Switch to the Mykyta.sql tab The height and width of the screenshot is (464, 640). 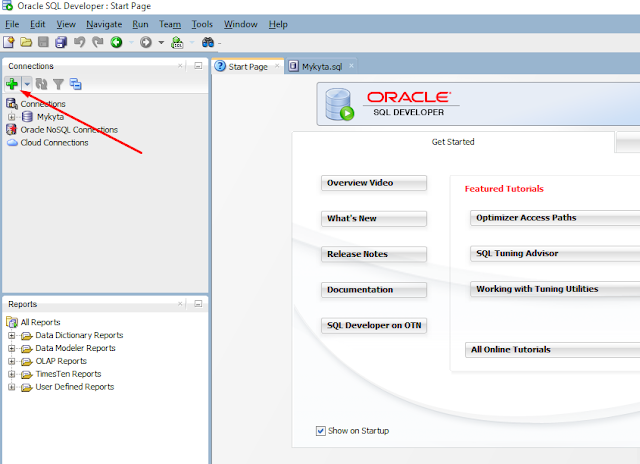[322, 67]
